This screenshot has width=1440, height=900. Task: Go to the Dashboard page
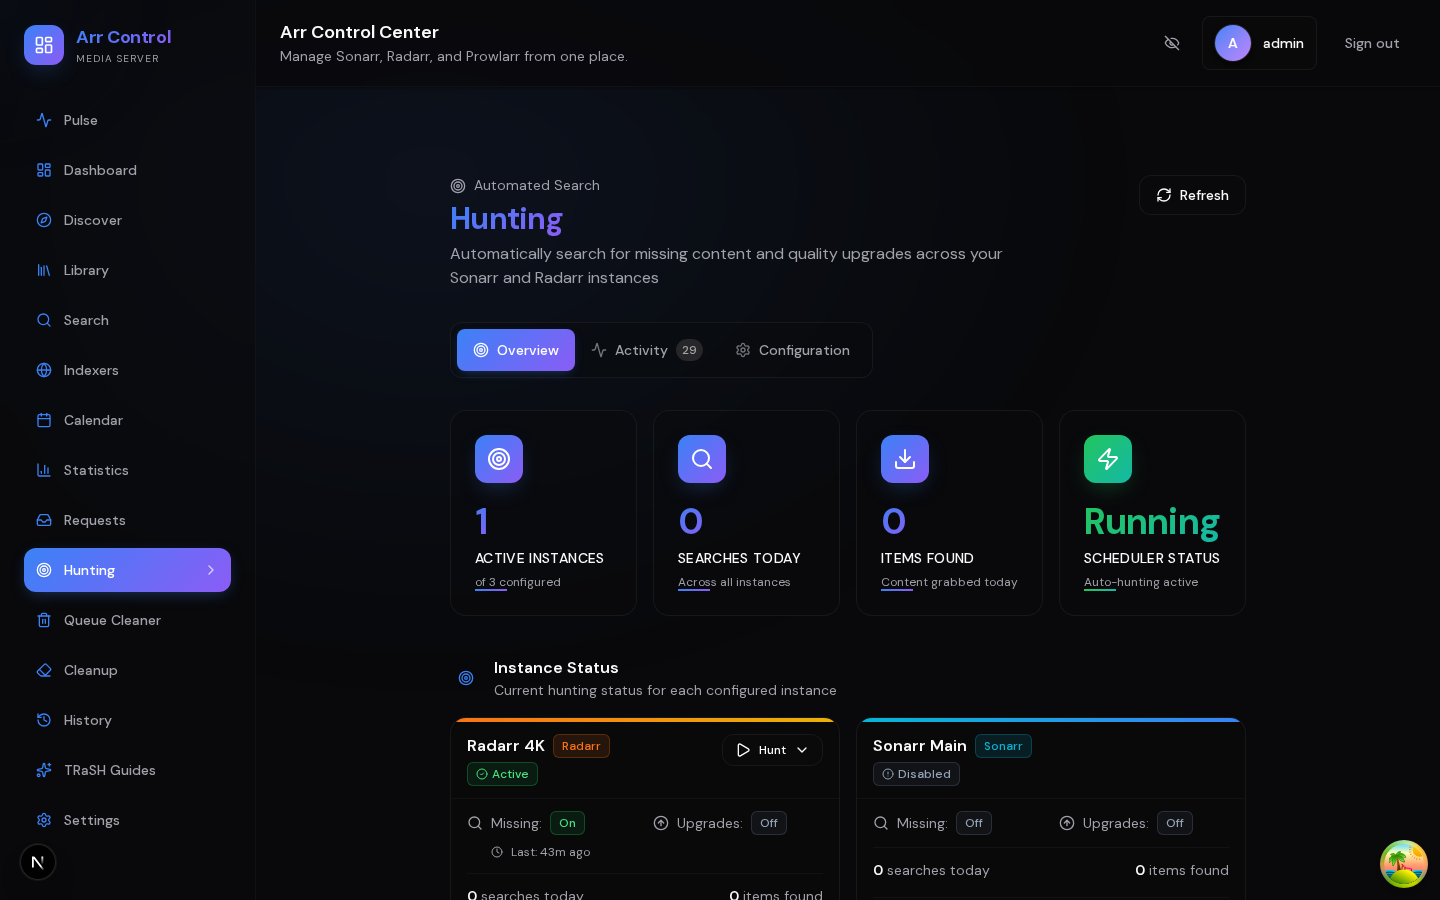point(127,170)
